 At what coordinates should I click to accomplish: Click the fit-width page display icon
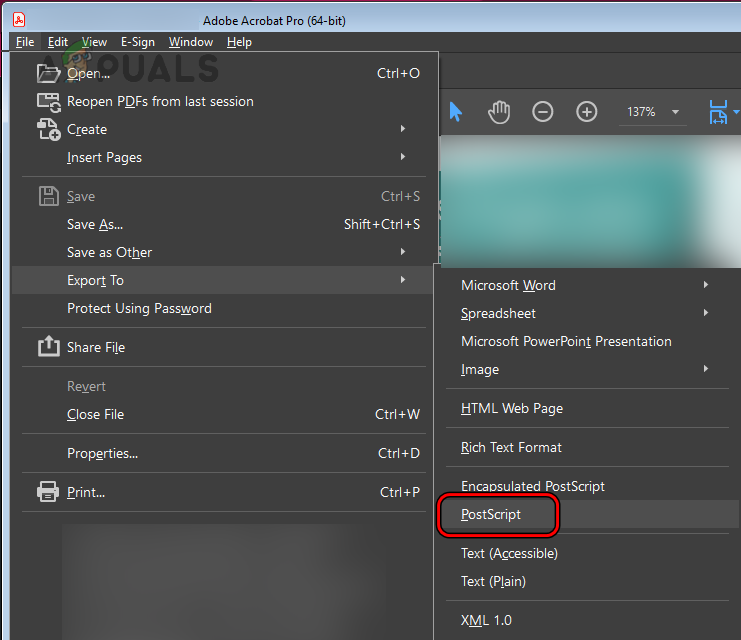718,112
